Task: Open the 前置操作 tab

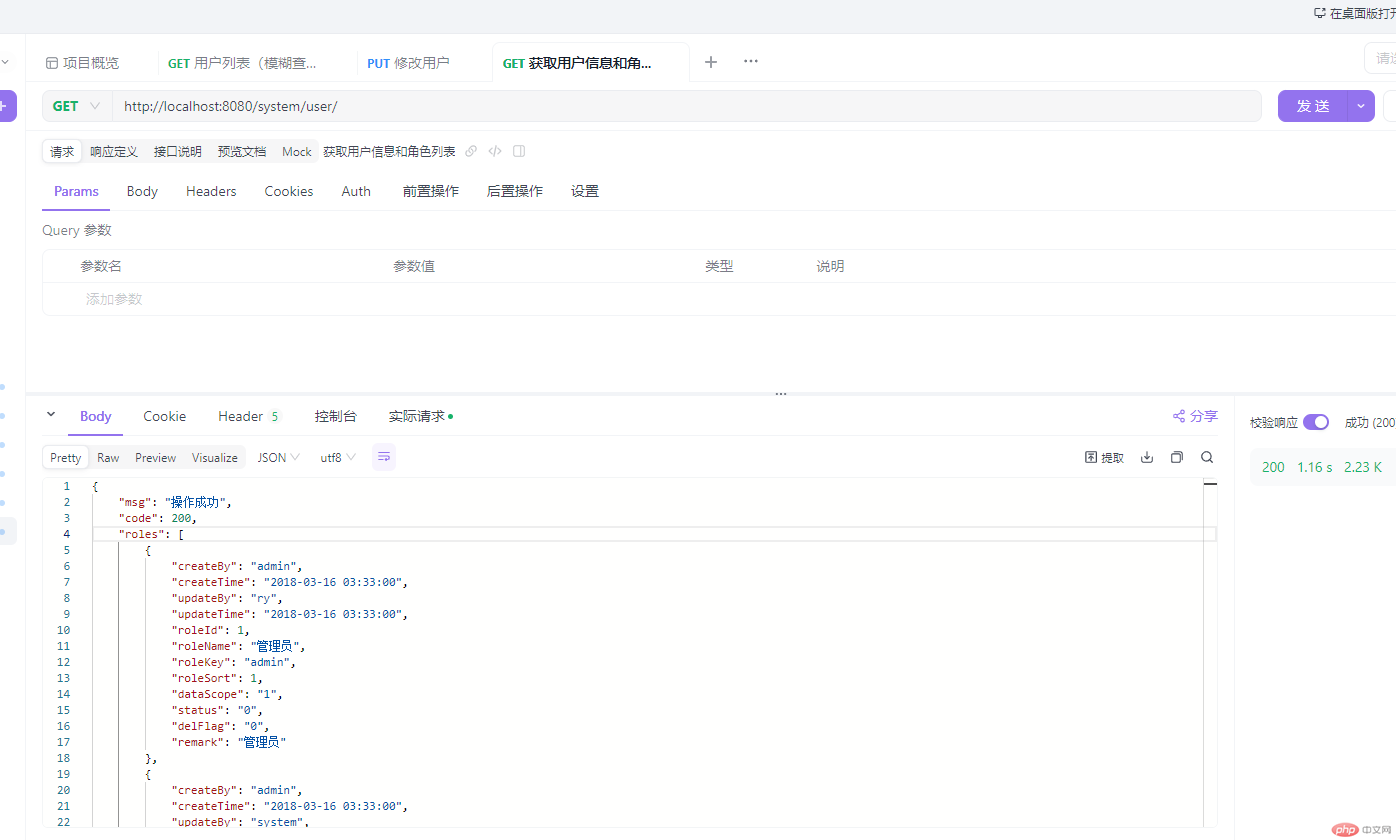Action: [431, 191]
